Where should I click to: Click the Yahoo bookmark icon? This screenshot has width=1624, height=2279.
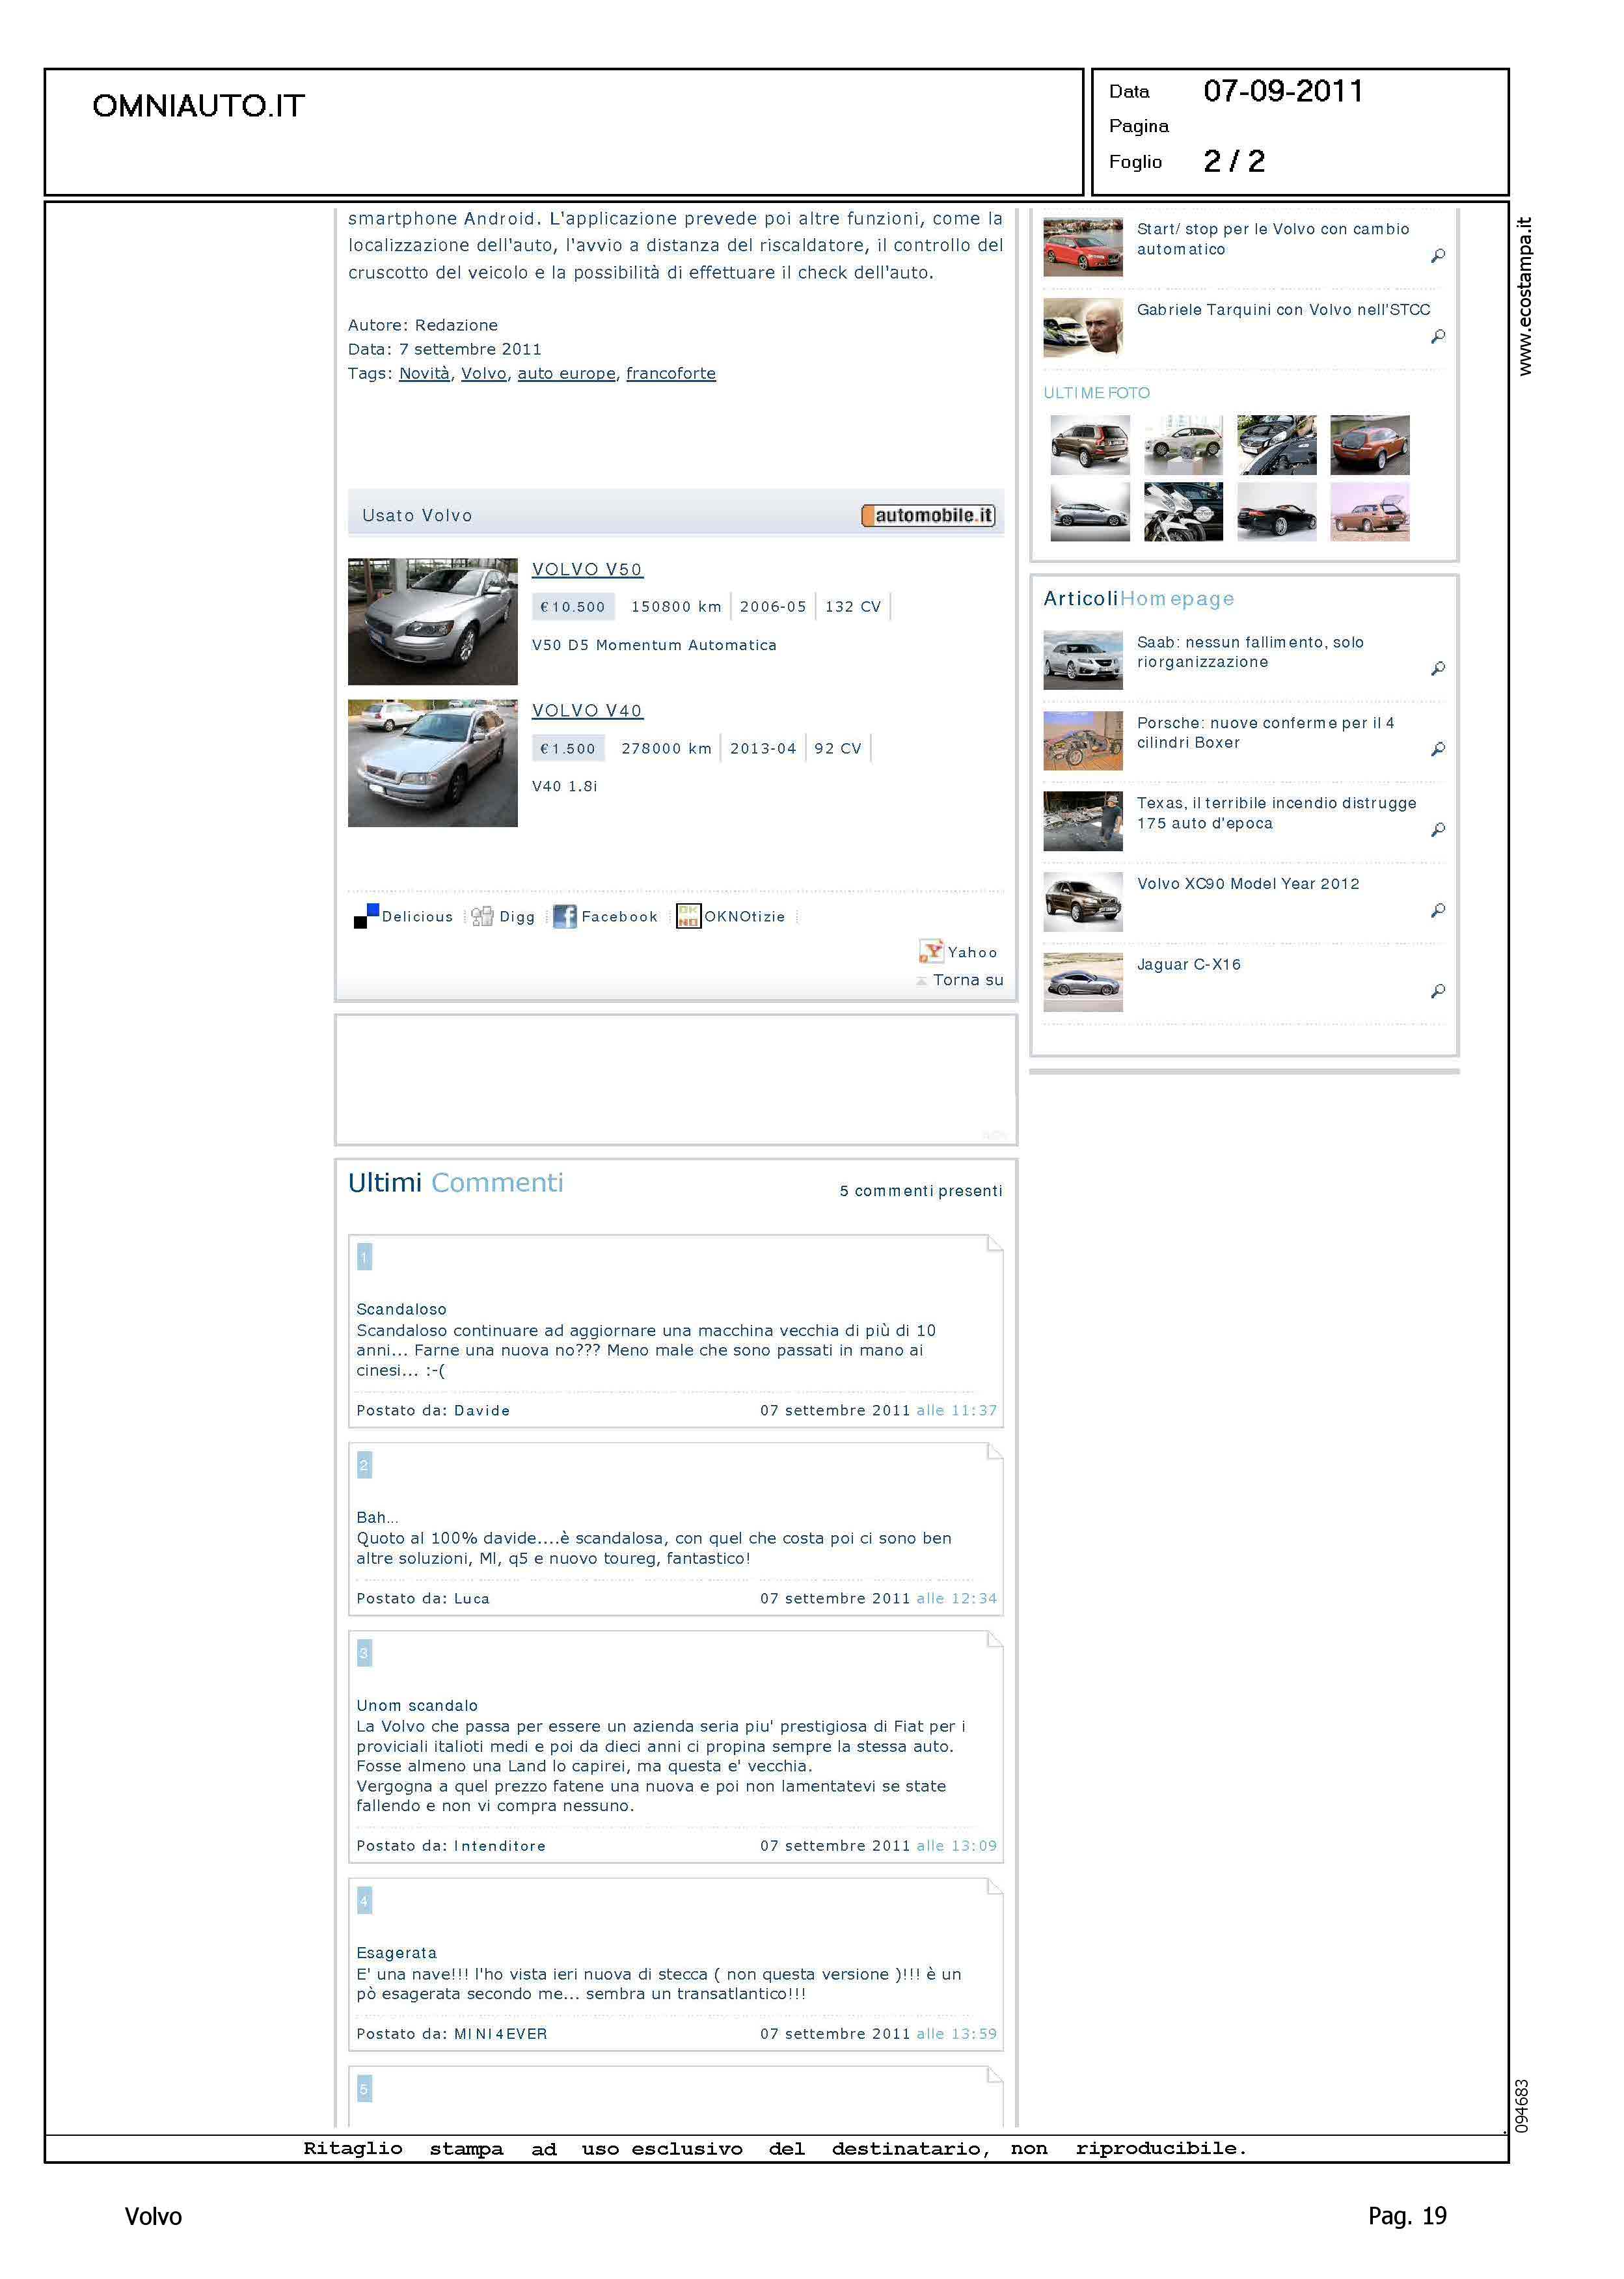[931, 951]
